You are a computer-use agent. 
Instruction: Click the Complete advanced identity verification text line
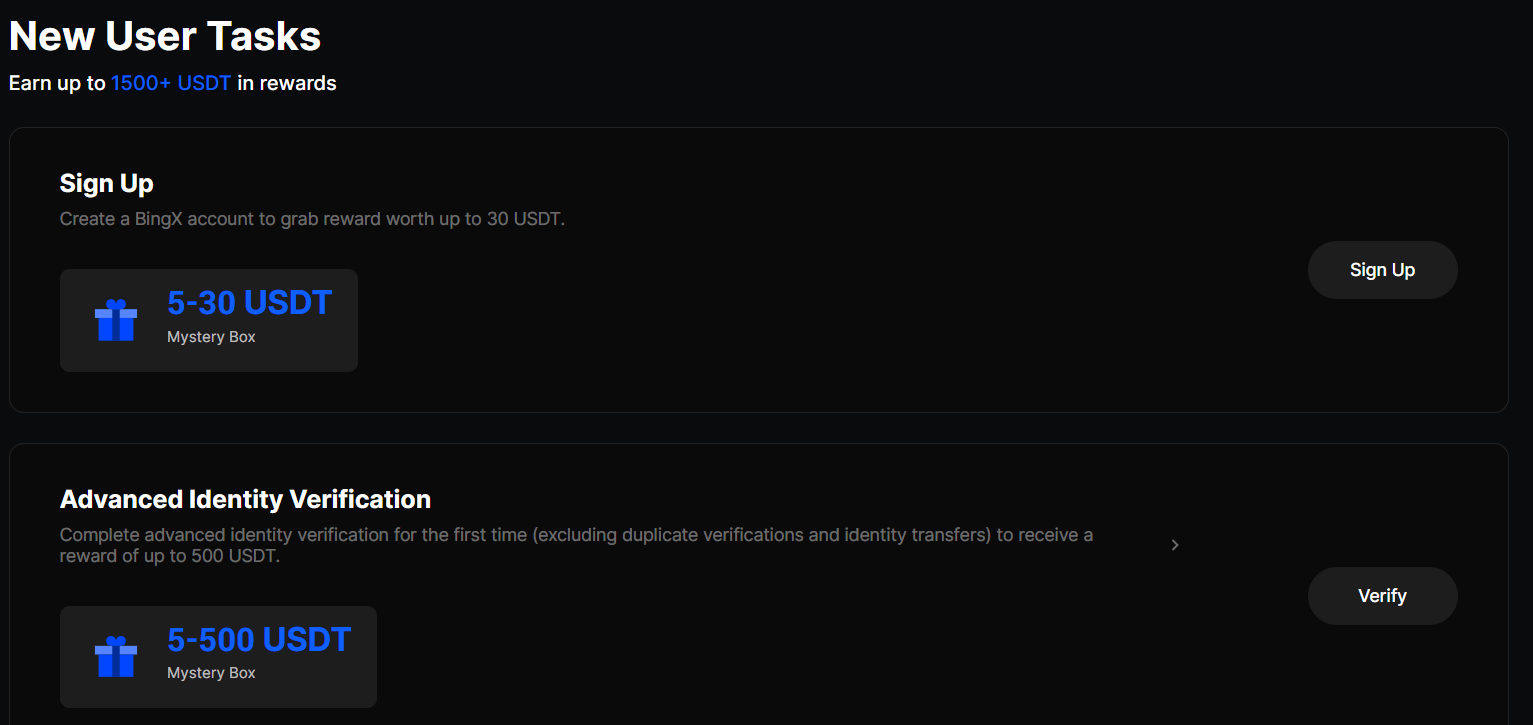[576, 535]
